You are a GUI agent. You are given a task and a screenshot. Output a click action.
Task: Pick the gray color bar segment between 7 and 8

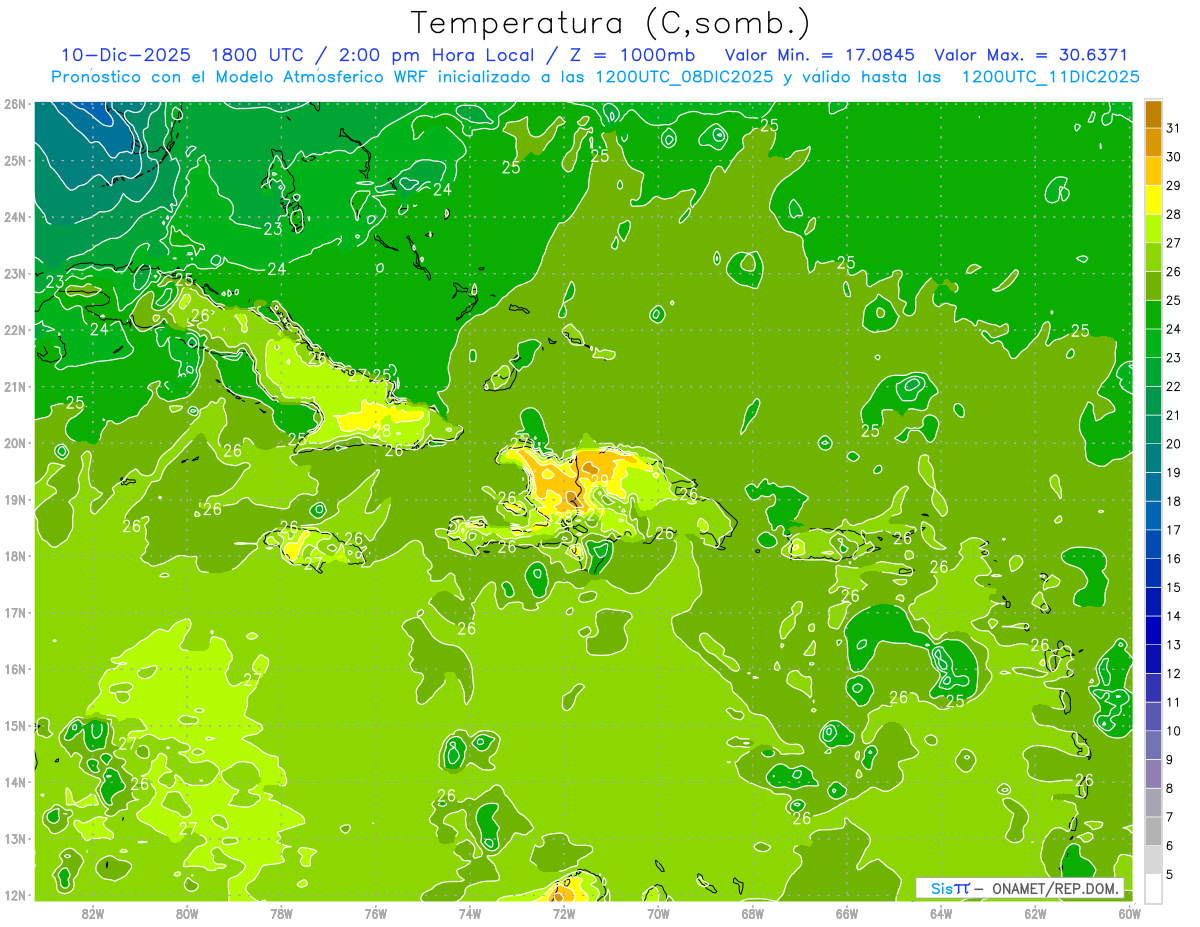pyautogui.click(x=1153, y=803)
